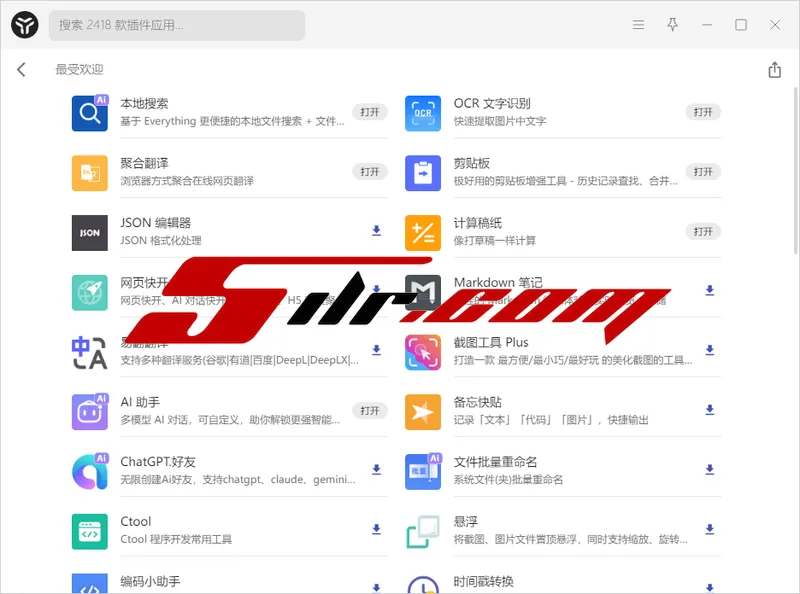The image size is (800, 594).
Task: Open the AI 助手 title text
Action: click(x=140, y=402)
